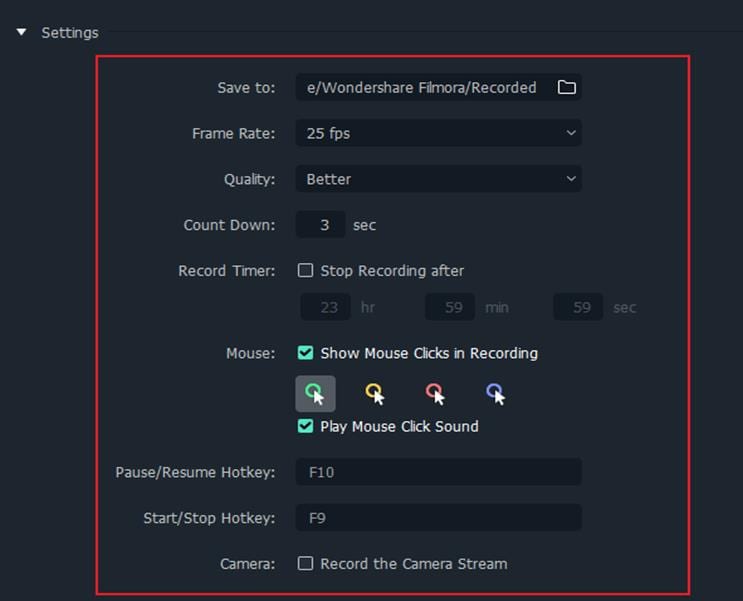
Task: Uncheck Play Mouse Click Sound
Action: 305,426
